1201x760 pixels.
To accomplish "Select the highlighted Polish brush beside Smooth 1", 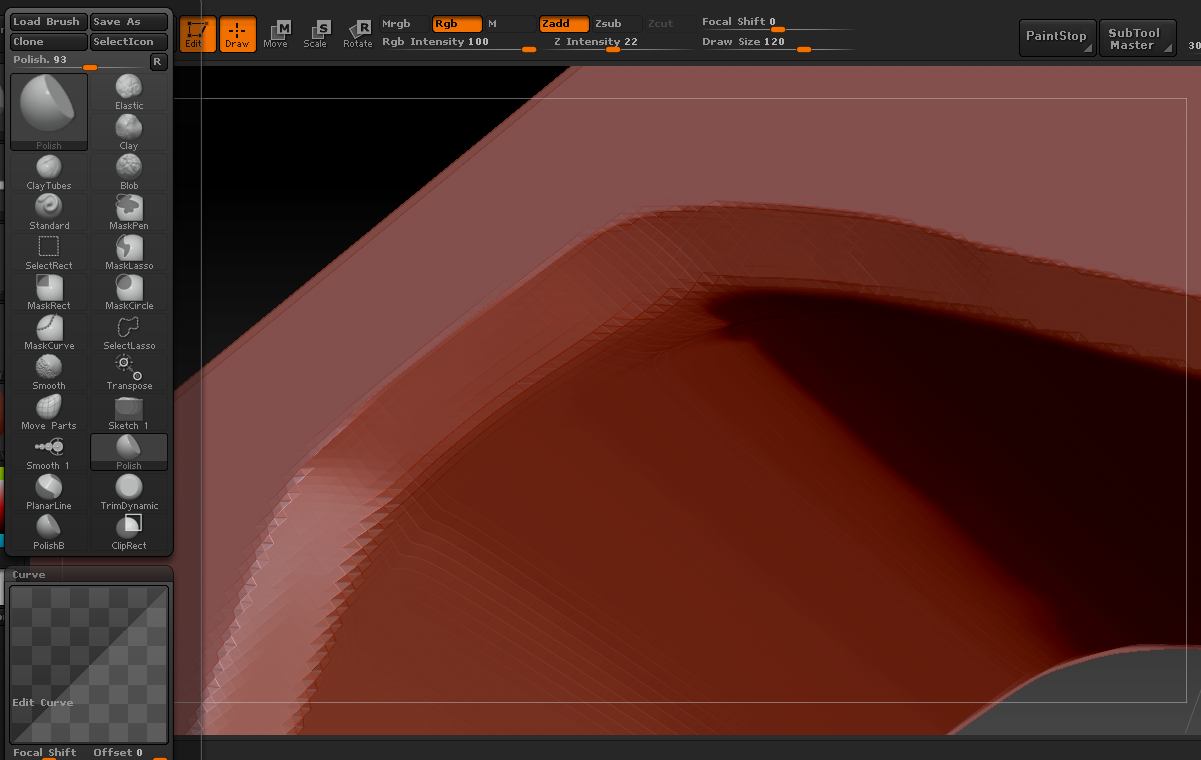I will click(x=129, y=452).
